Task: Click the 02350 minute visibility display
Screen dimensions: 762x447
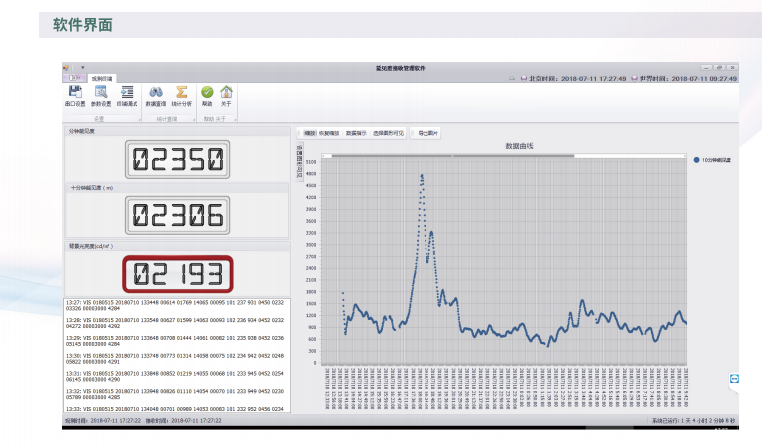Action: pos(177,159)
